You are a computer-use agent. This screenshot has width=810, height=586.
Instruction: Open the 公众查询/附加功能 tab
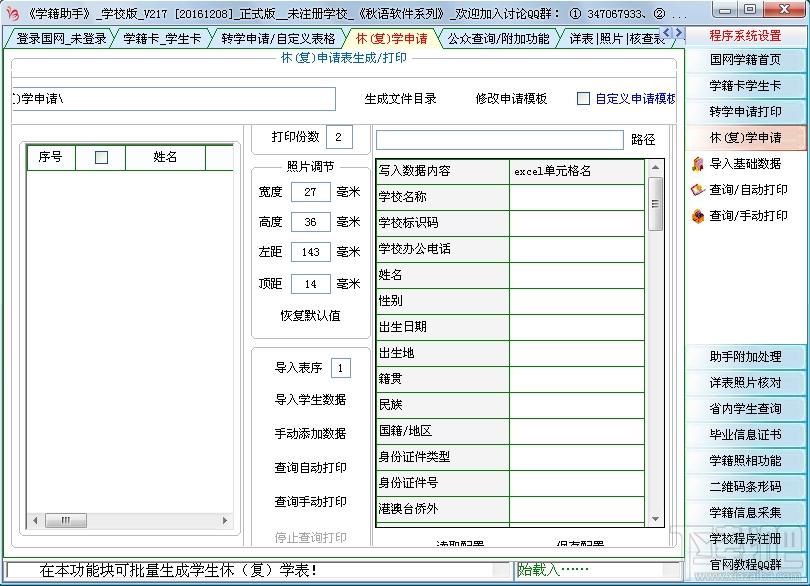point(498,39)
